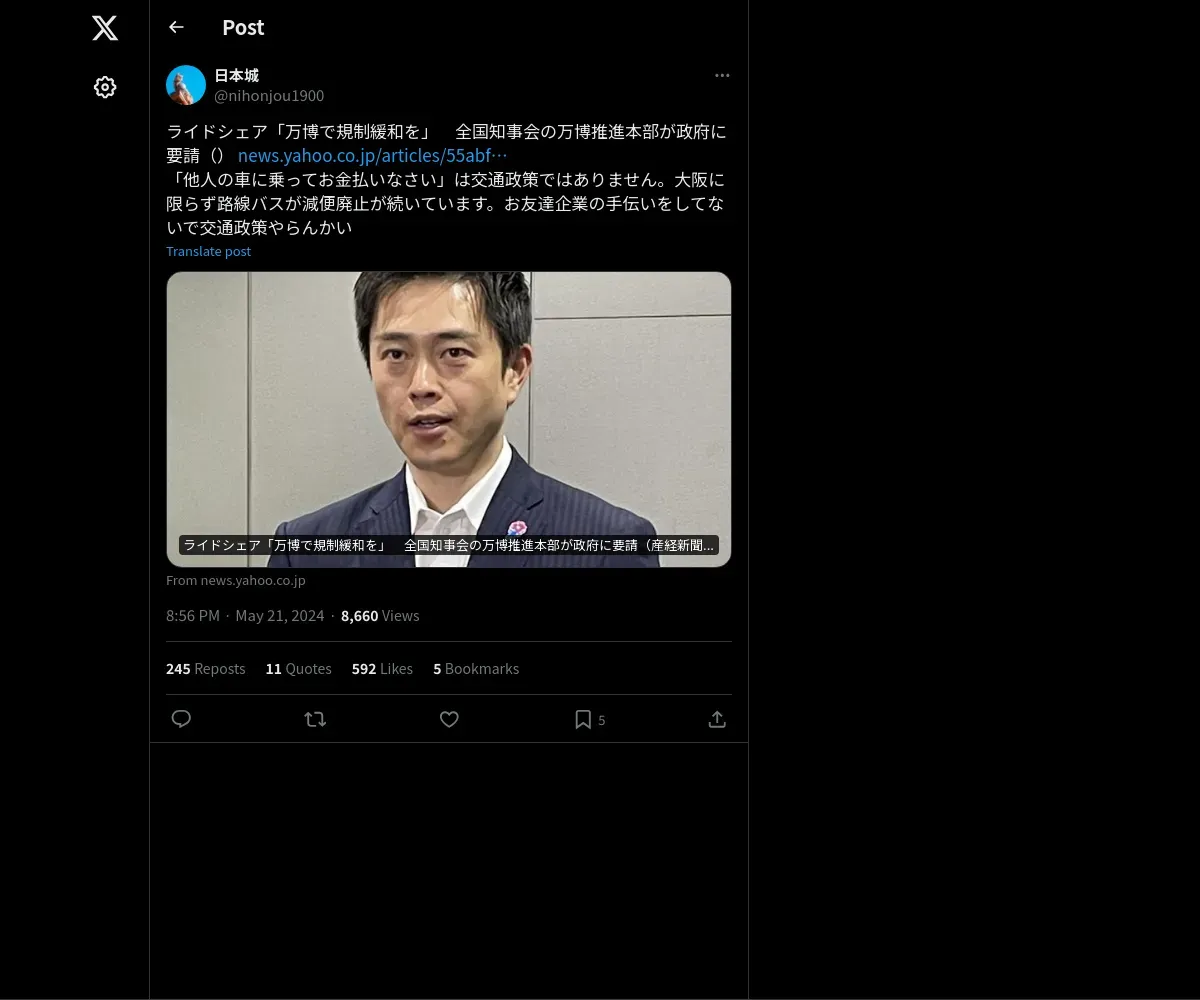Click the repost arrows icon
The height and width of the screenshot is (1000, 1200).
click(315, 719)
